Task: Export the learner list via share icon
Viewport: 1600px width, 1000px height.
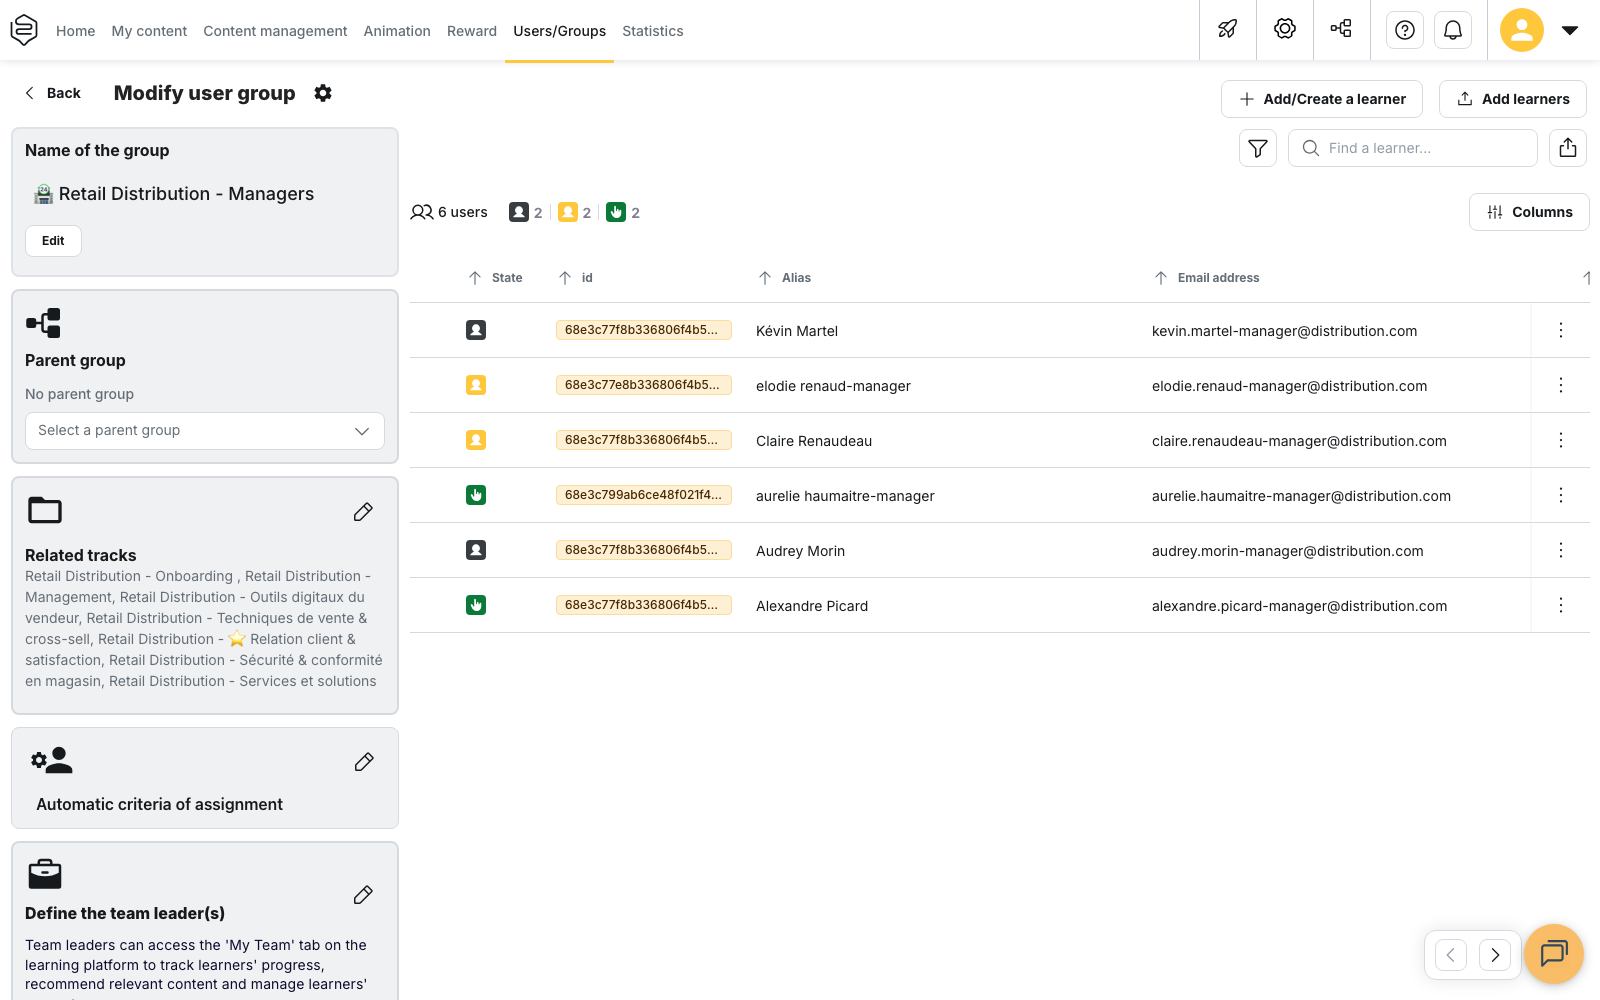Action: pos(1568,148)
